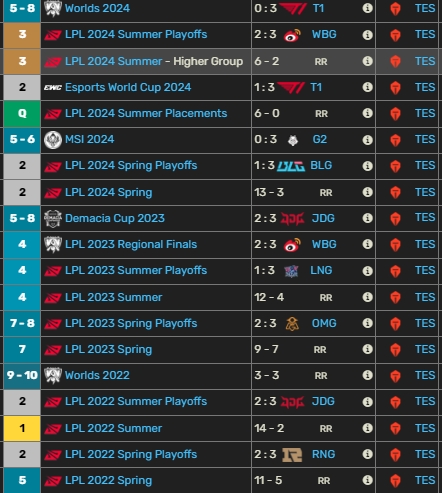This screenshot has width=442, height=493.
Task: Click the G2 team logo icon
Action: (x=293, y=140)
